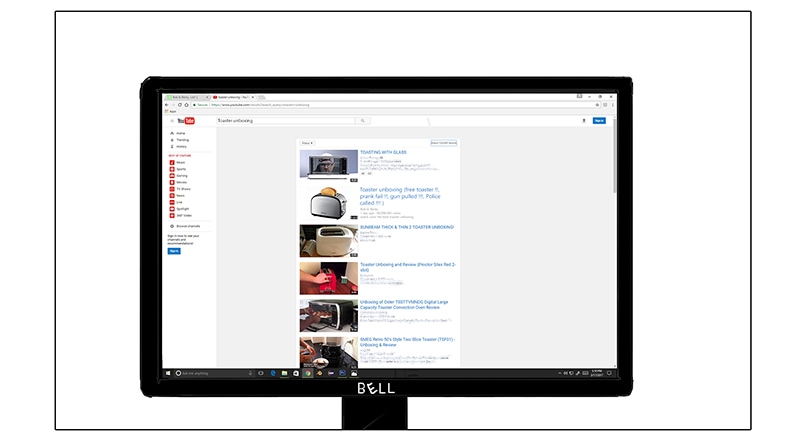Expand the Filters dropdown

tap(308, 143)
